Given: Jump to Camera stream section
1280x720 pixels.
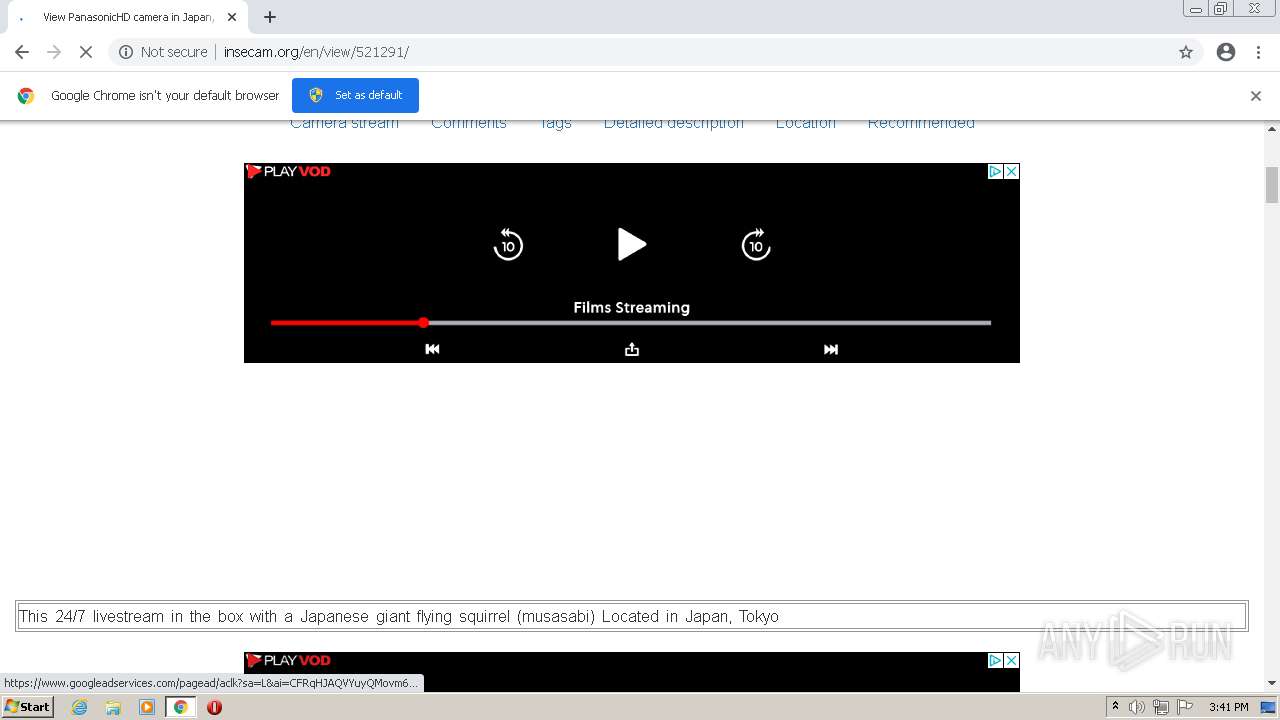Looking at the screenshot, I should tap(344, 124).
